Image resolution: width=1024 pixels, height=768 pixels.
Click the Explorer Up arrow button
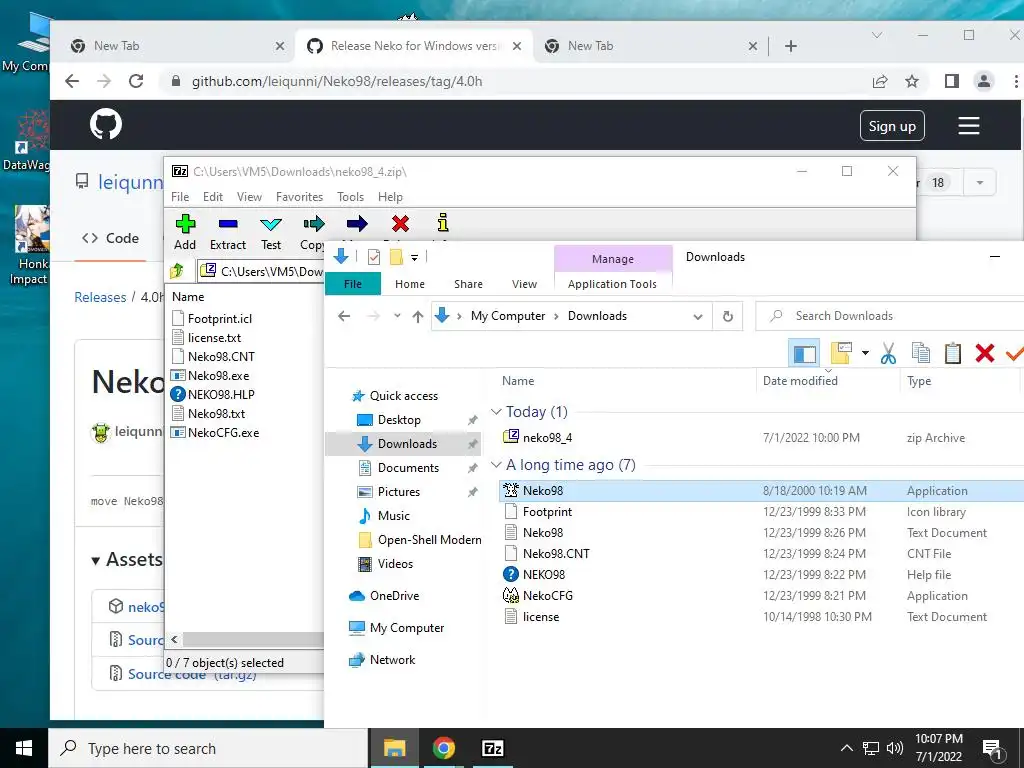pos(418,316)
